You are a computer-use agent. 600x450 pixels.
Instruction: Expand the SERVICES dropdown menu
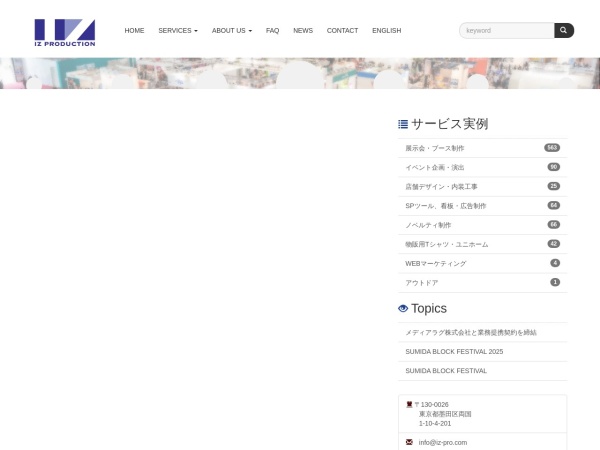(178, 31)
